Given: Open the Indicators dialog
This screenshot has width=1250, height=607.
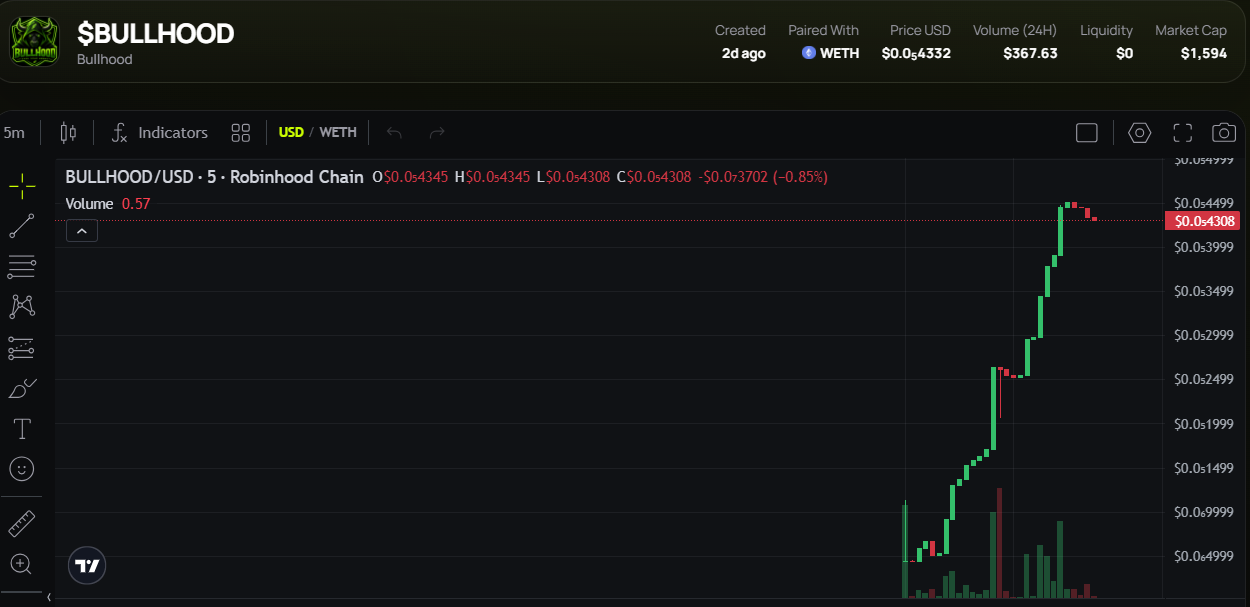Looking at the screenshot, I should (x=159, y=132).
